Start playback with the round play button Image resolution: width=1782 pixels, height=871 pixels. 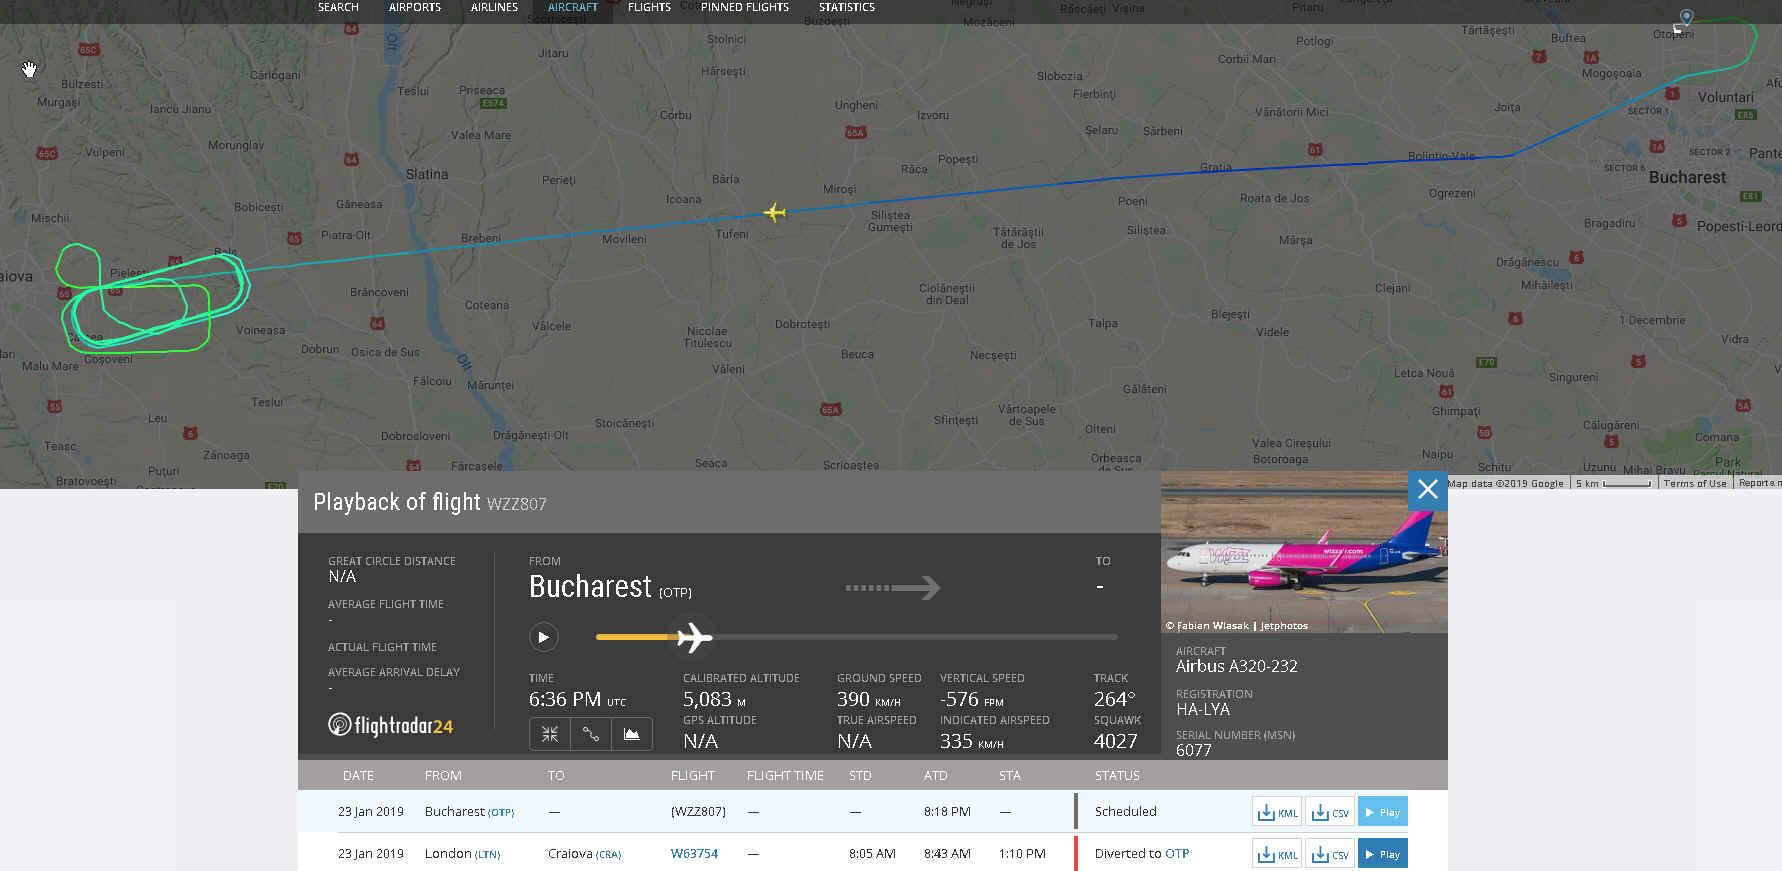click(543, 637)
